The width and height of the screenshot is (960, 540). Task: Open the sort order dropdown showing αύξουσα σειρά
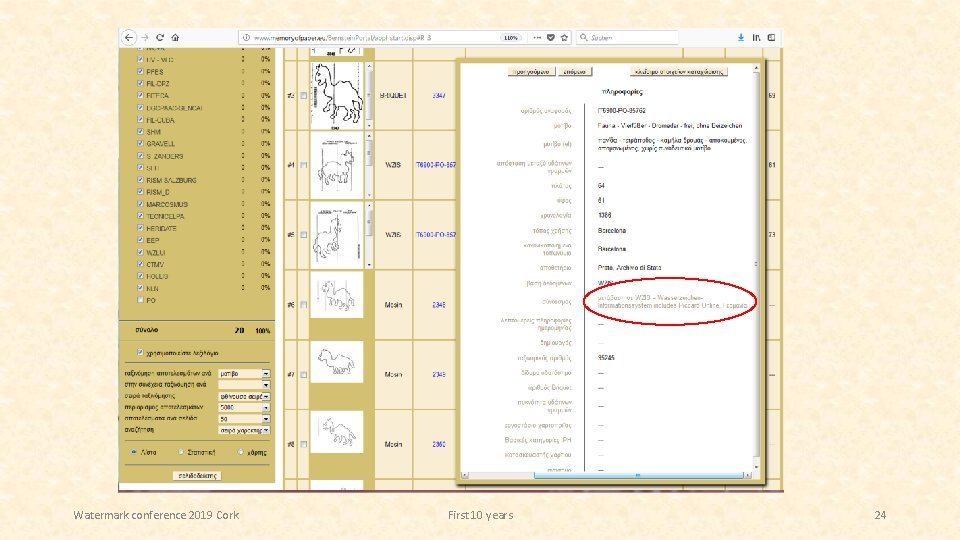point(244,396)
